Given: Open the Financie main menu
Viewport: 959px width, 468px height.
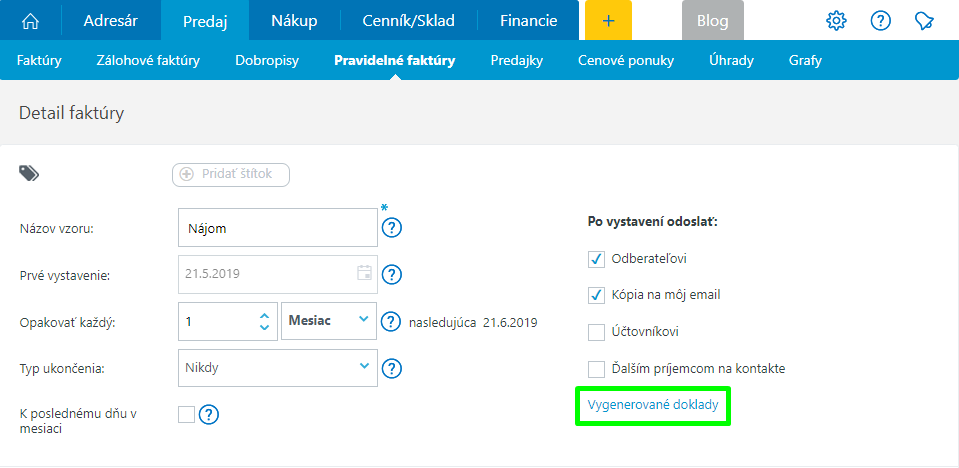Looking at the screenshot, I should [528, 21].
